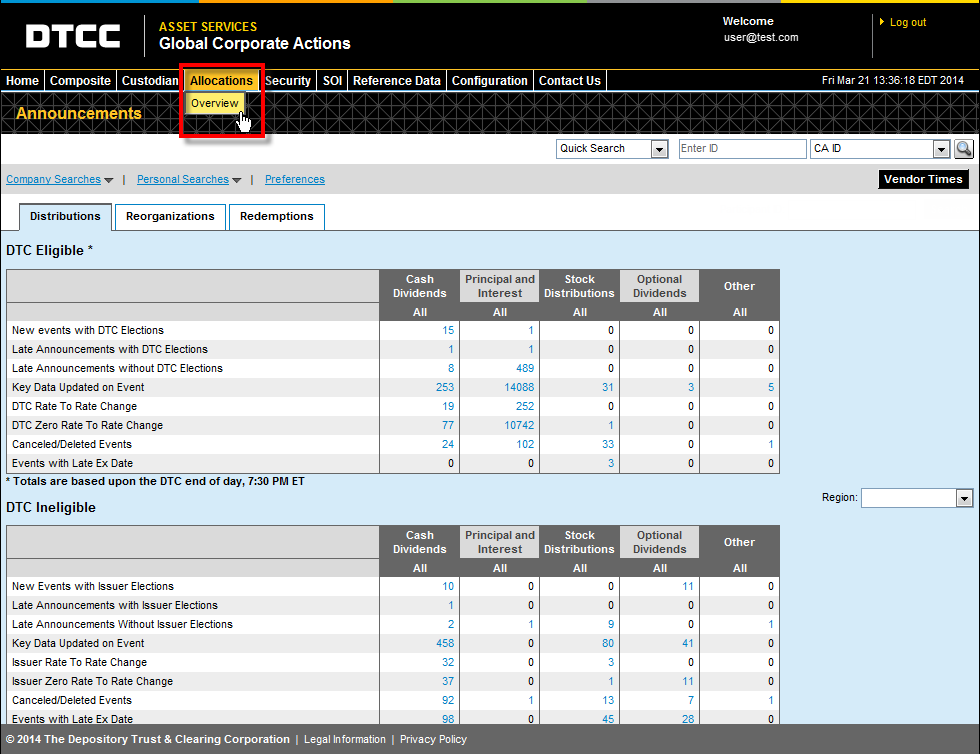Open Legal Information in the footer
Viewport: 980px width, 754px height.
pos(345,740)
